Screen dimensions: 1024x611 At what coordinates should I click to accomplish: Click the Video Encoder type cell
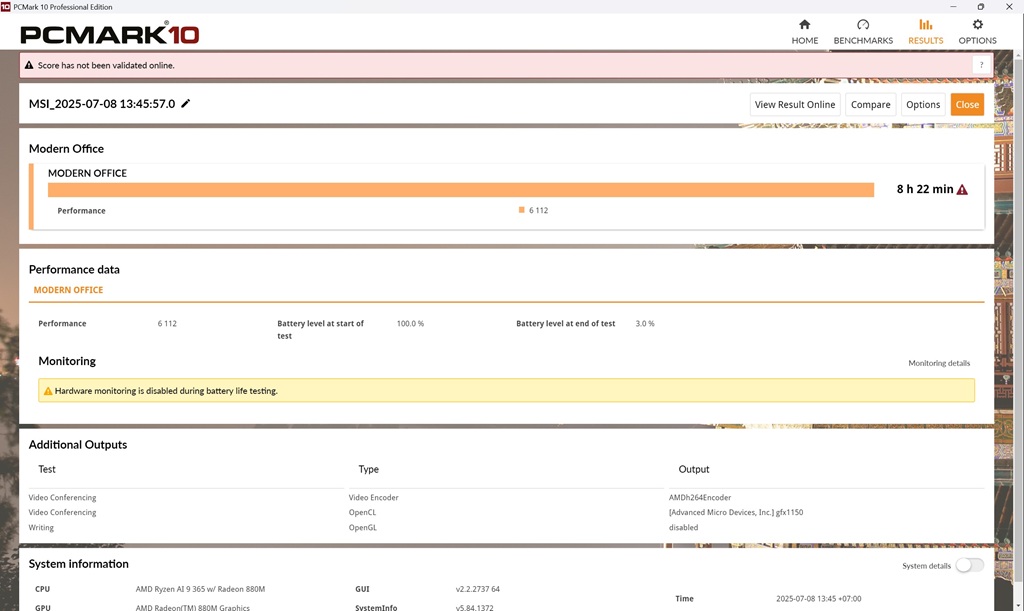click(x=374, y=497)
